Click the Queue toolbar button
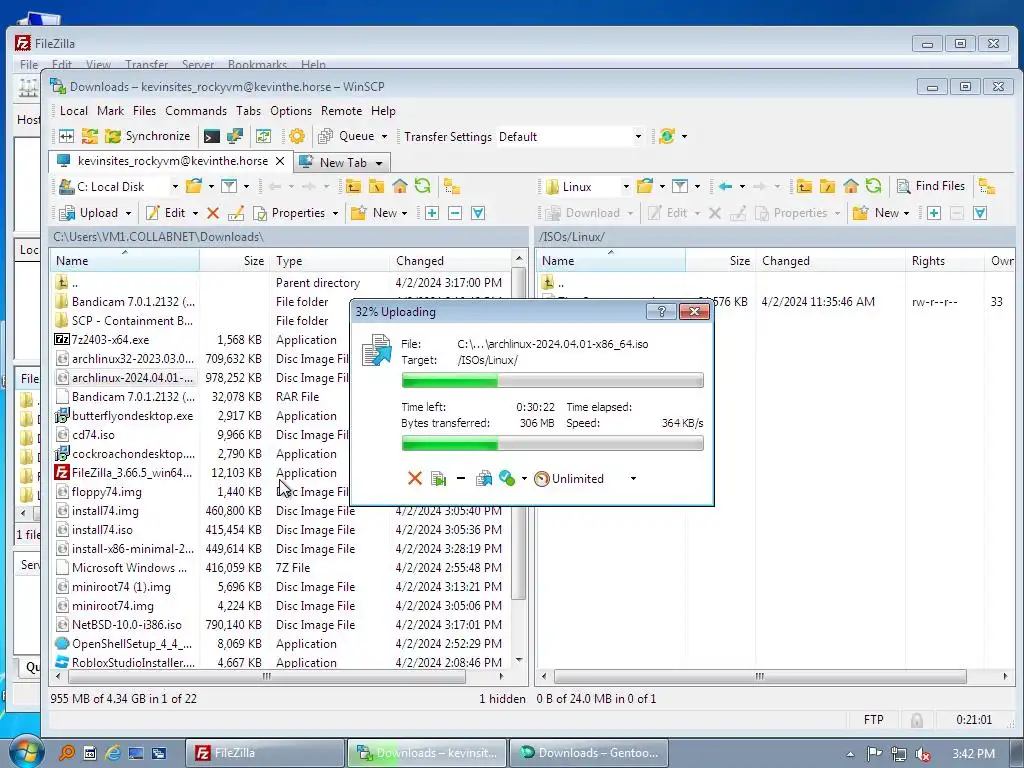 [346, 136]
